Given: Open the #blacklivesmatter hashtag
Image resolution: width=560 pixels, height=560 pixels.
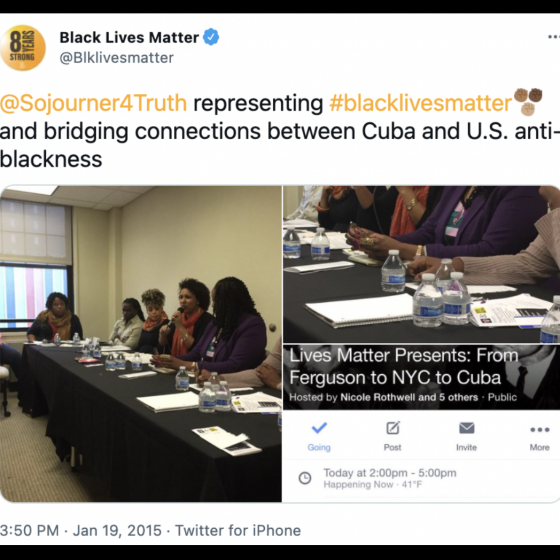Looking at the screenshot, I should 421,103.
